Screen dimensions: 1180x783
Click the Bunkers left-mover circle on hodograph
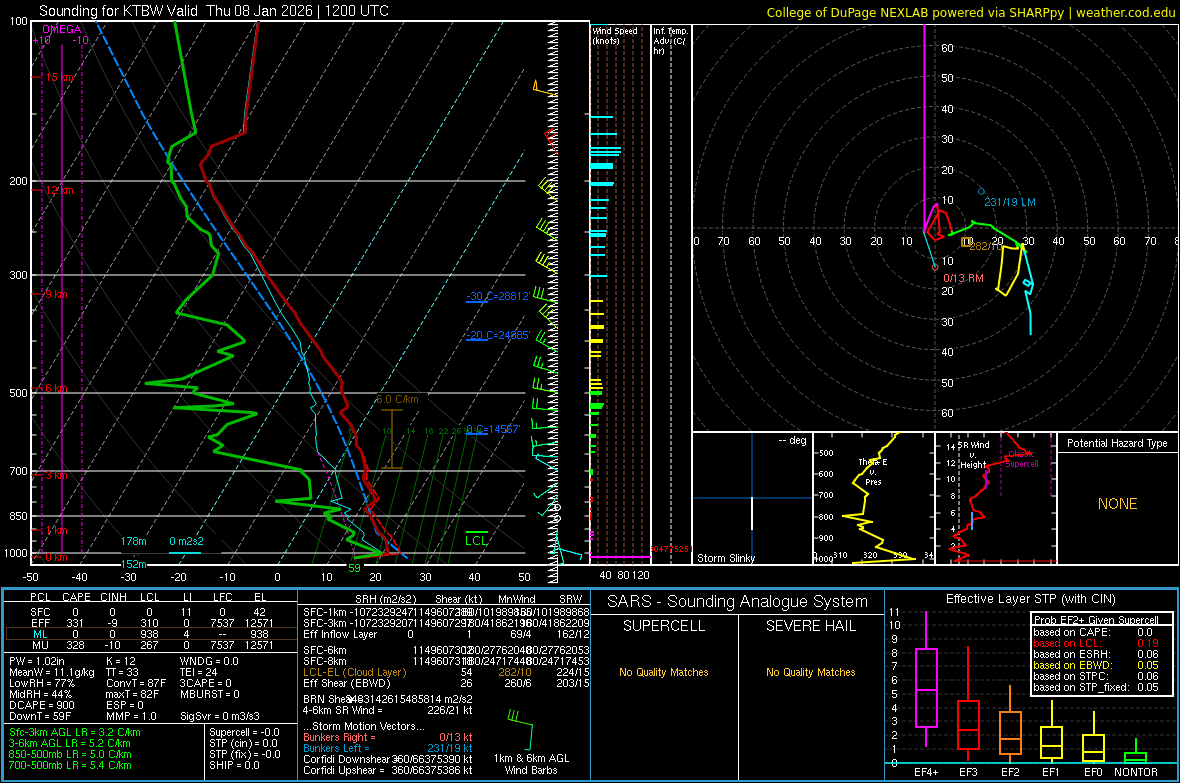[981, 192]
